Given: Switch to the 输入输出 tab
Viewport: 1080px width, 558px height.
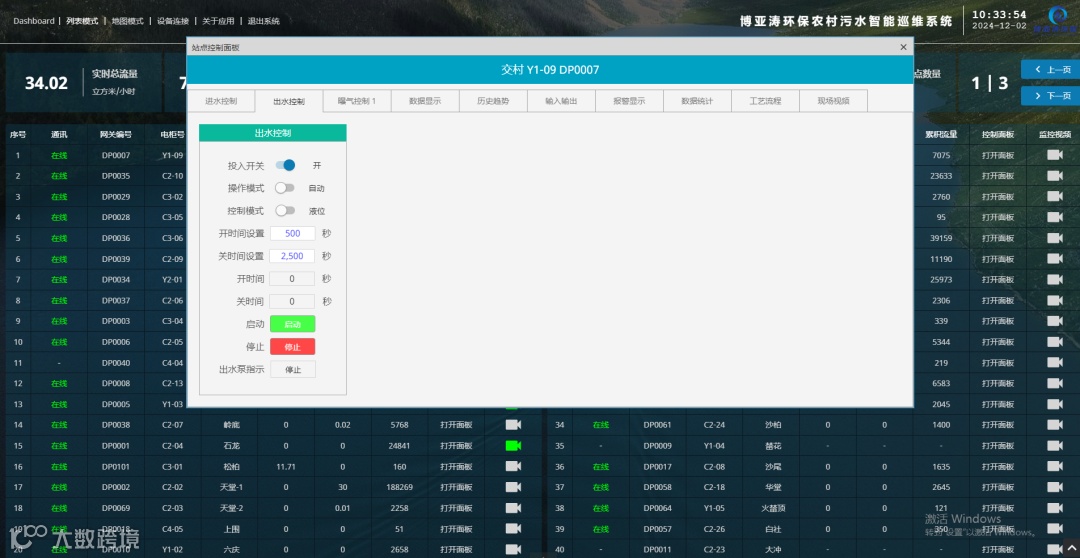Looking at the screenshot, I should pyautogui.click(x=561, y=101).
